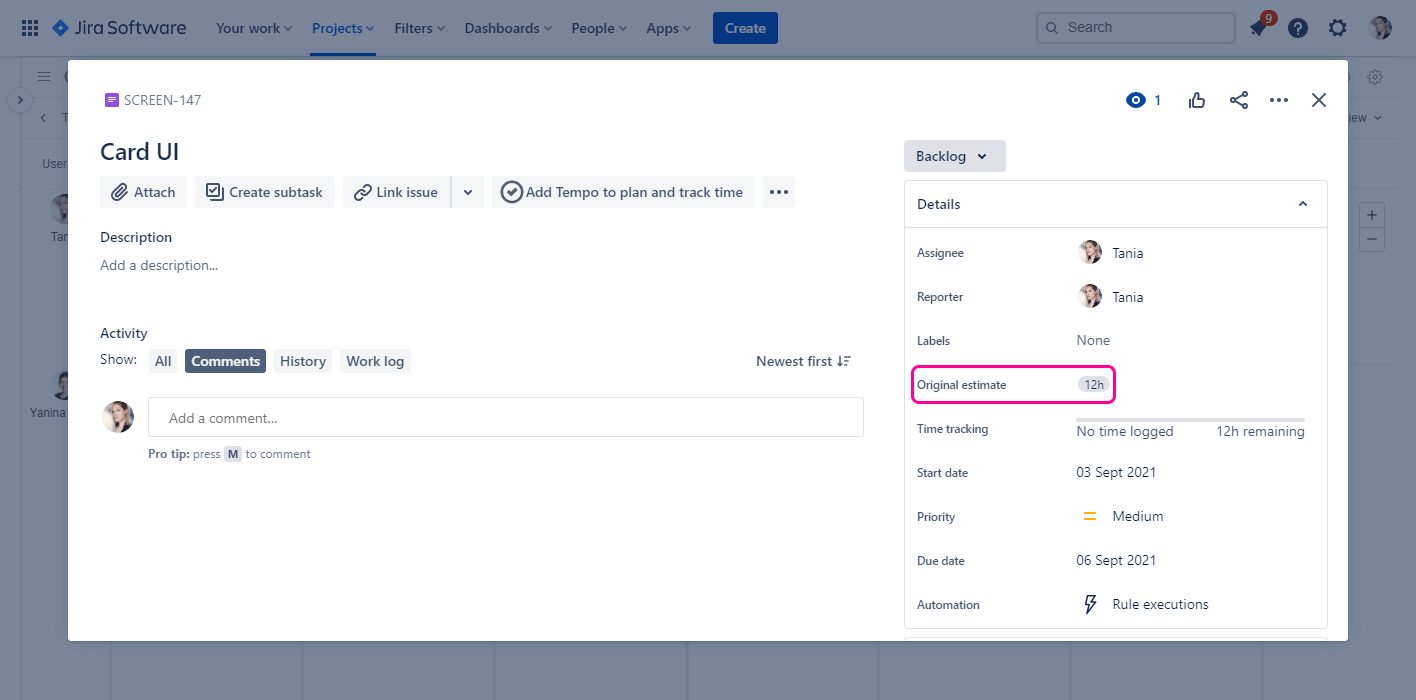Viewport: 1416px width, 700px height.
Task: Create a subtask for Card UI
Action: click(x=265, y=192)
